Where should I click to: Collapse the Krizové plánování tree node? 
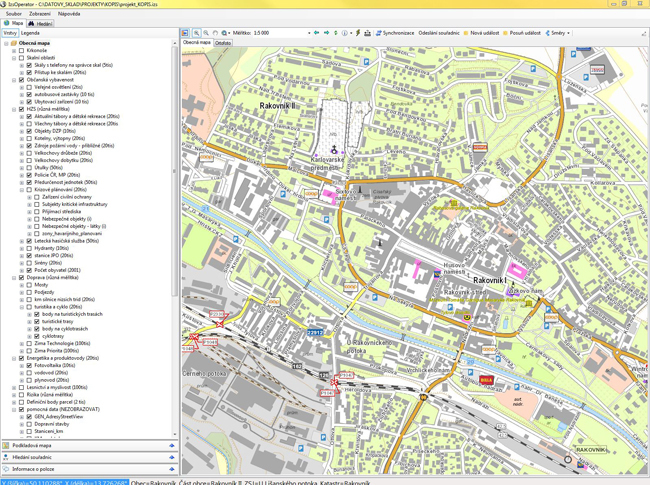point(21,190)
